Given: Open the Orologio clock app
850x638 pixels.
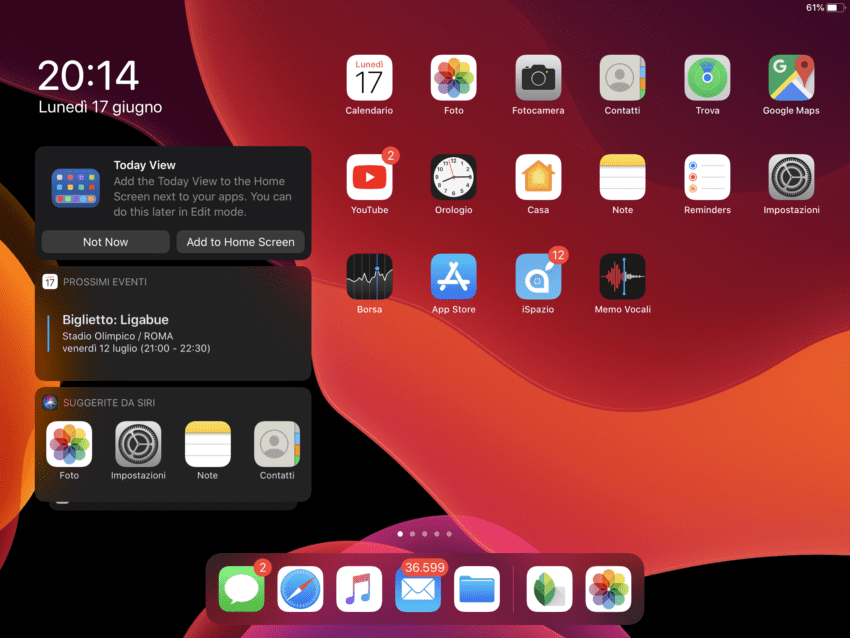Looking at the screenshot, I should [454, 177].
